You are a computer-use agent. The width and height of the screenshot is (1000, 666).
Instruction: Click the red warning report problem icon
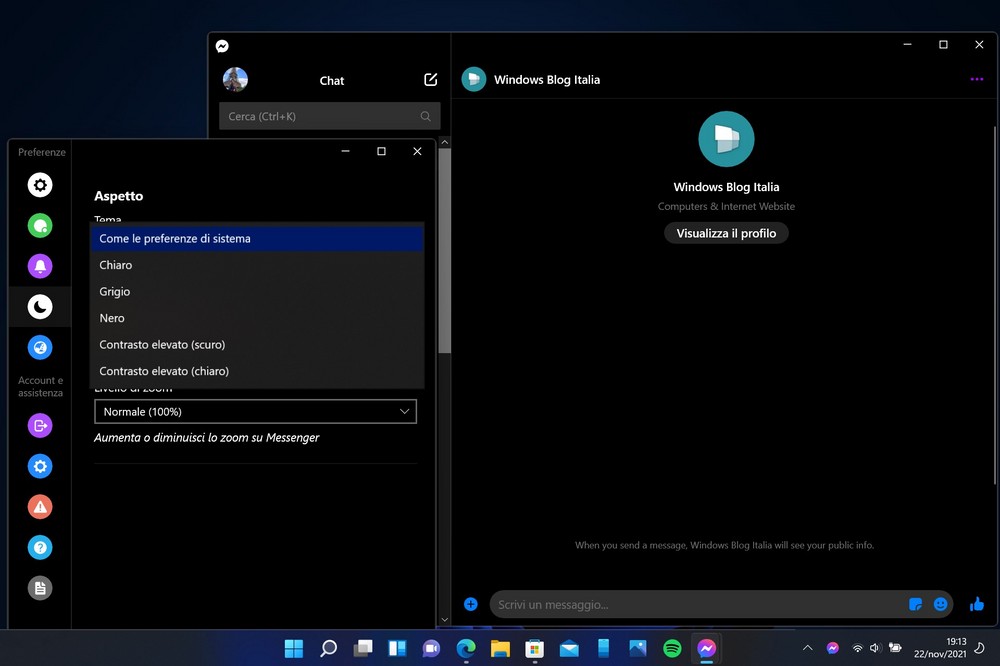[x=39, y=507]
